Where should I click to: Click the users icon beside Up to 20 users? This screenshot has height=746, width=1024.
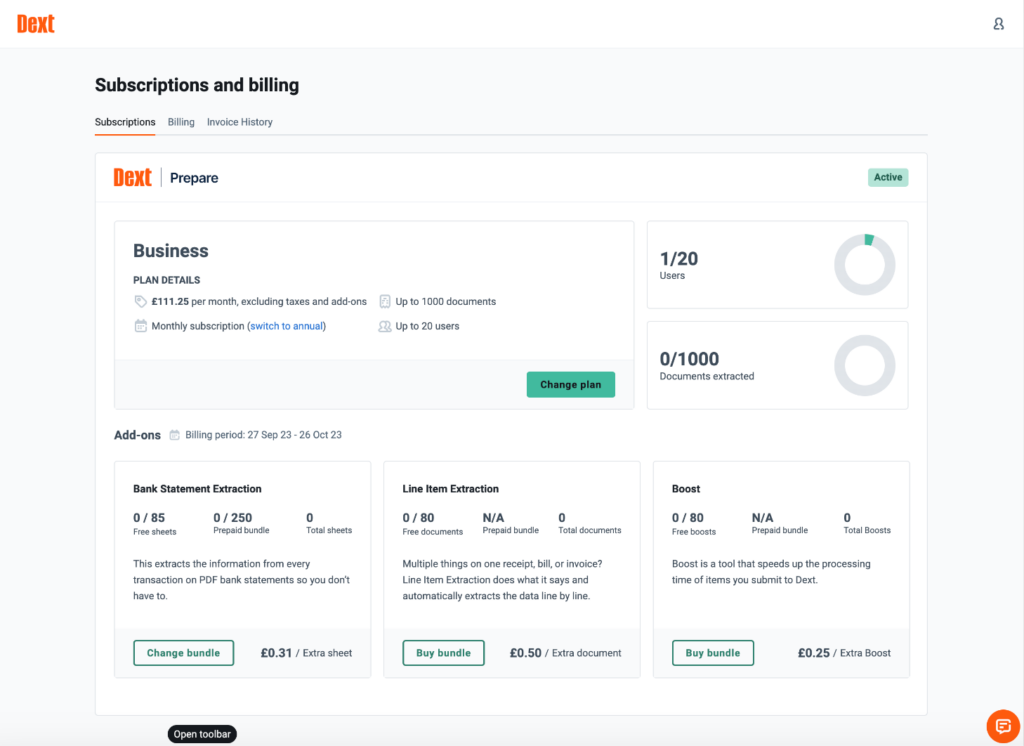pos(385,326)
